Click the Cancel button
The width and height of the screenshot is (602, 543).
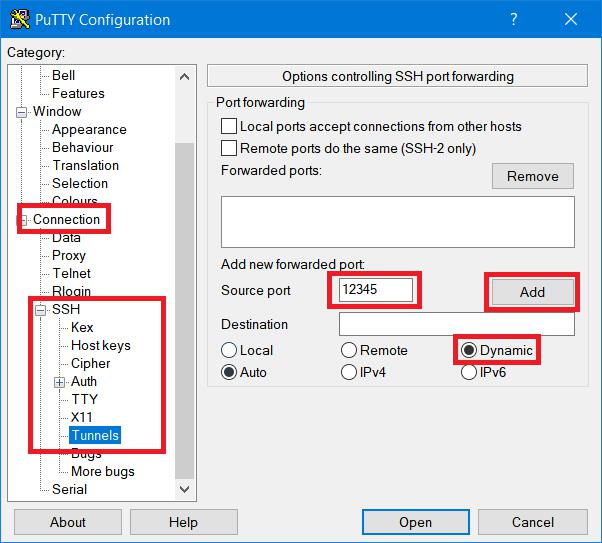(x=533, y=522)
